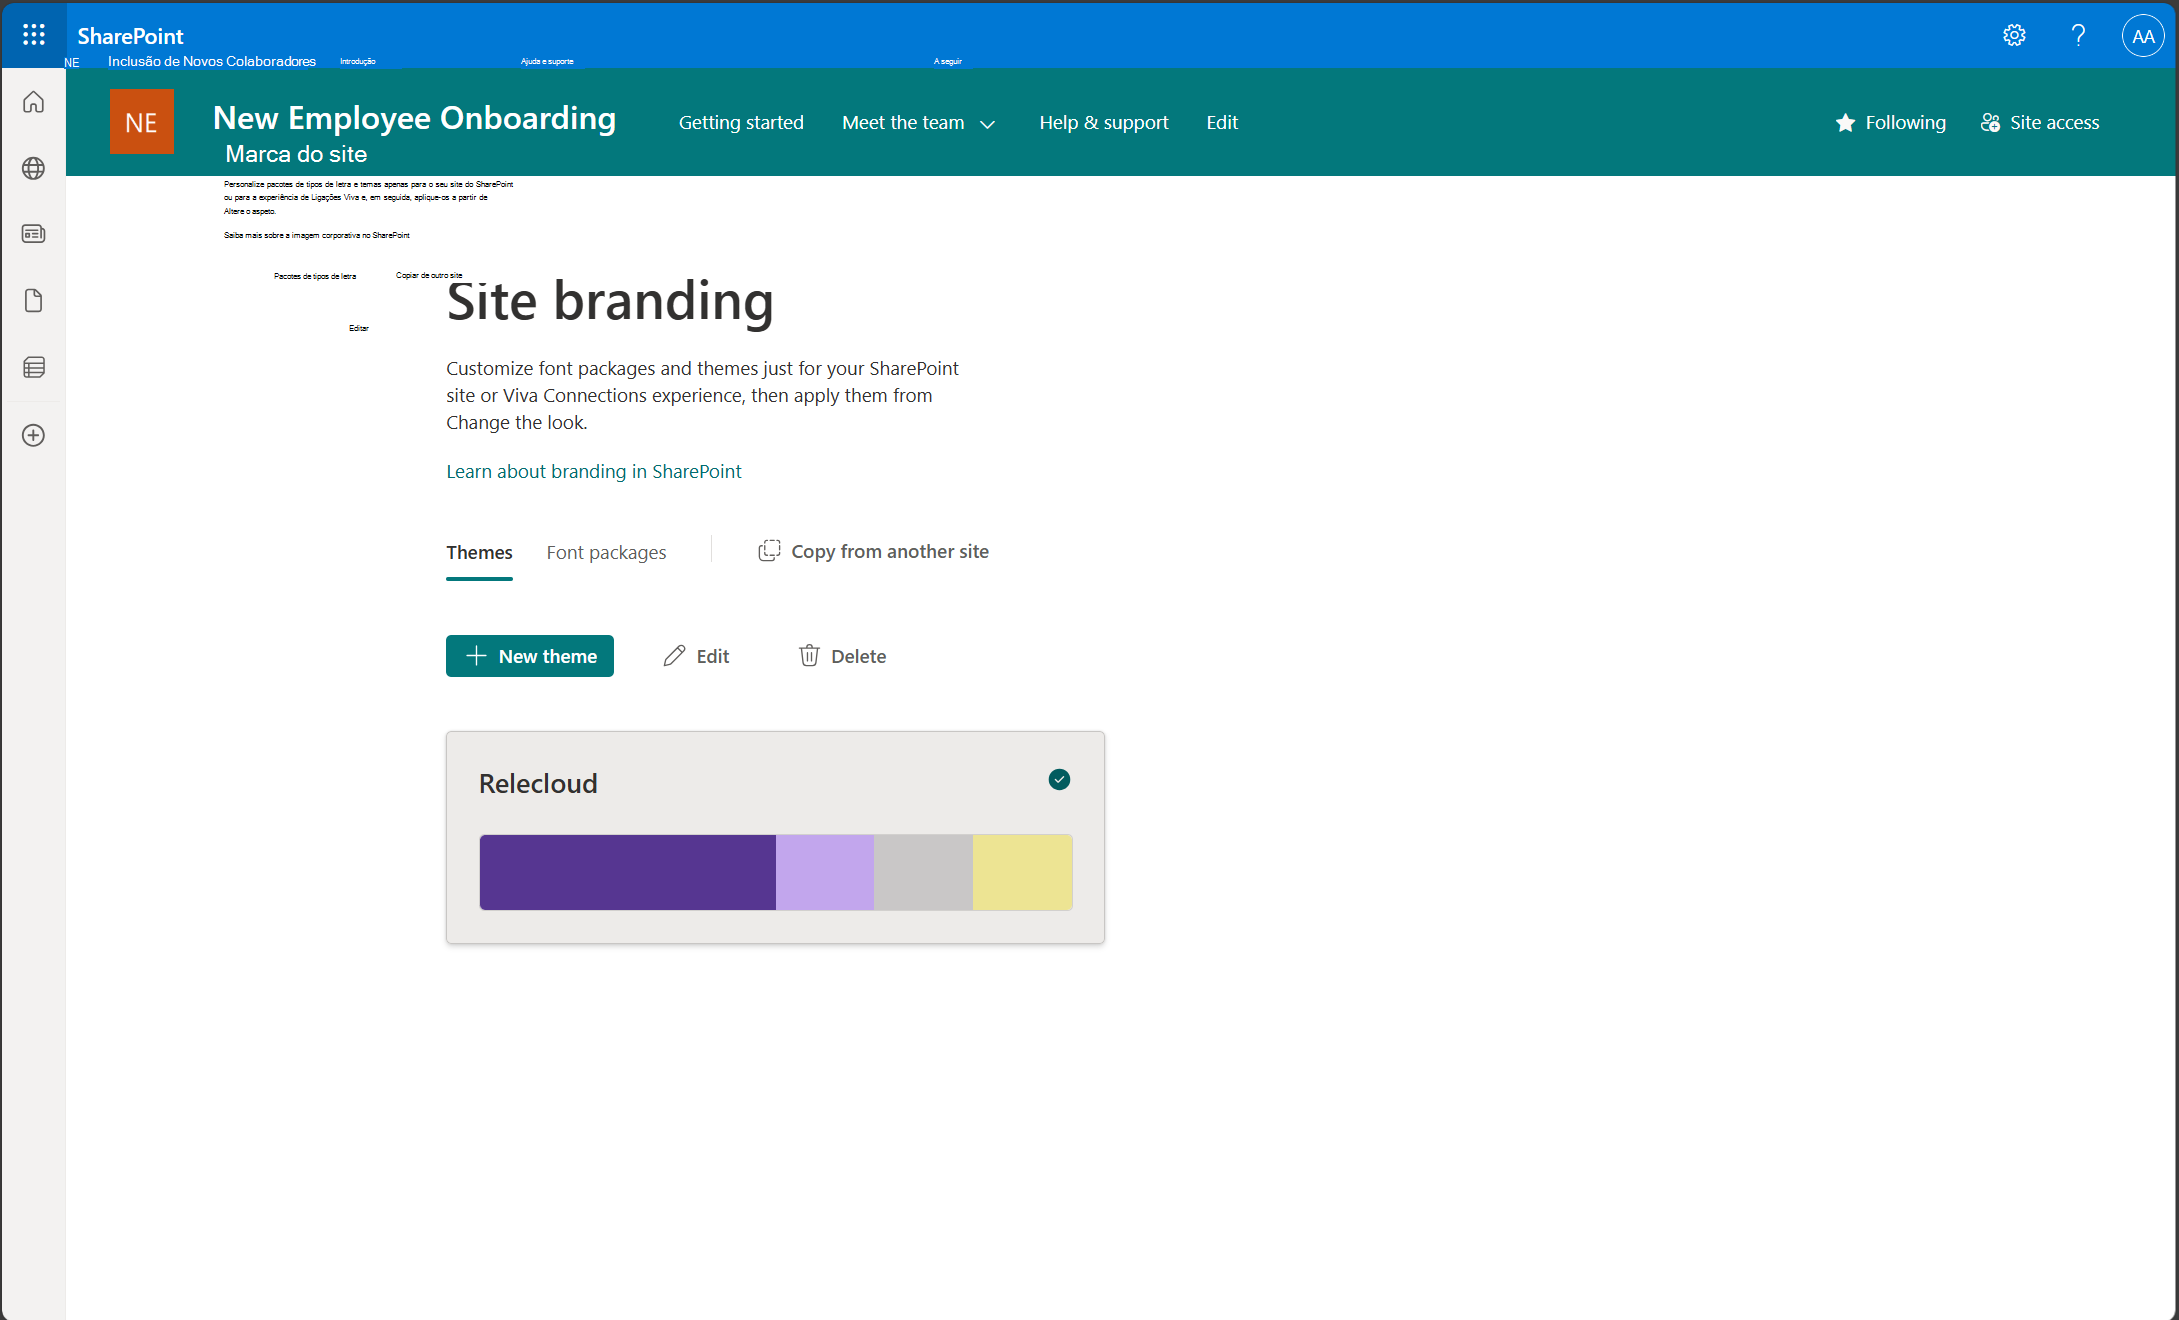This screenshot has width=2179, height=1320.
Task: Click the Copy from another site icon
Action: click(768, 551)
